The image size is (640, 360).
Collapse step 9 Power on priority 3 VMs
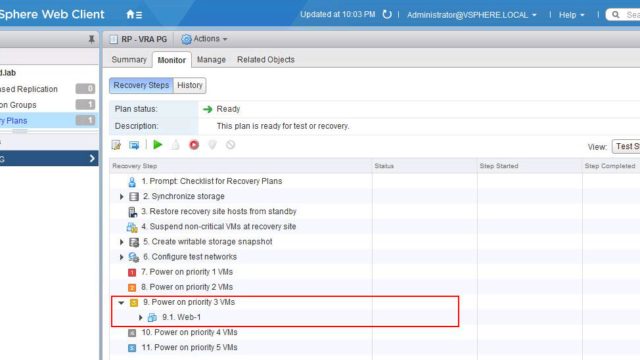coord(121,303)
